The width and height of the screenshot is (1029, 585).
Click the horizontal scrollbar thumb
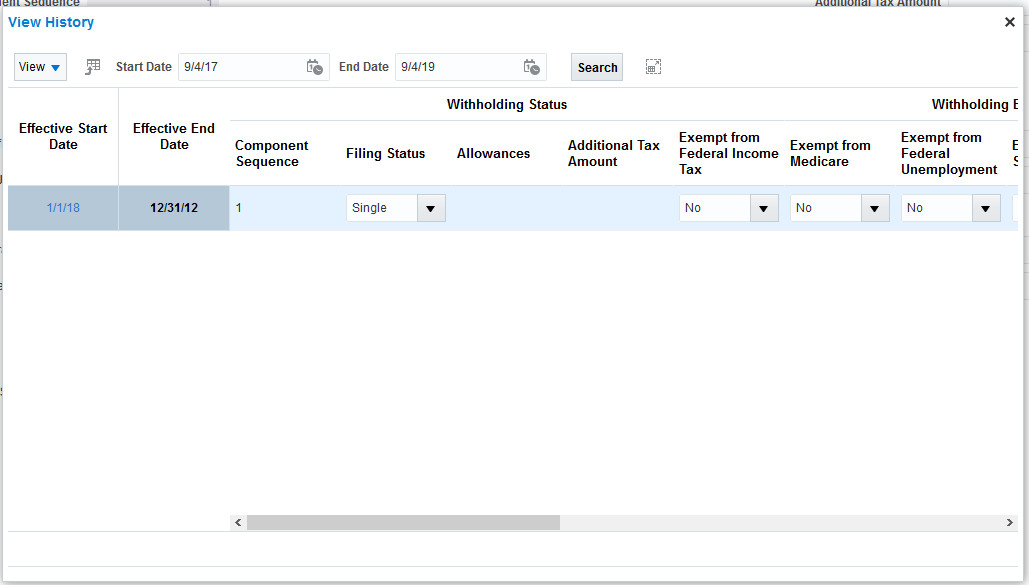(403, 523)
